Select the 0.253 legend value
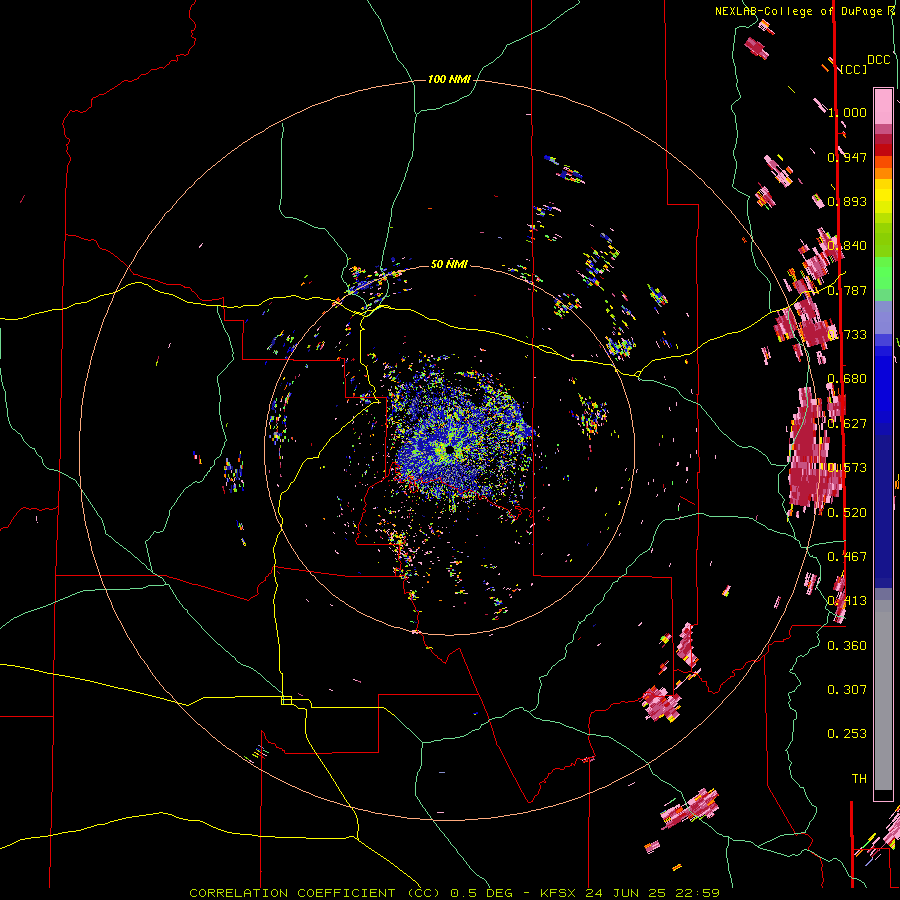Viewport: 900px width, 900px height. [x=847, y=734]
